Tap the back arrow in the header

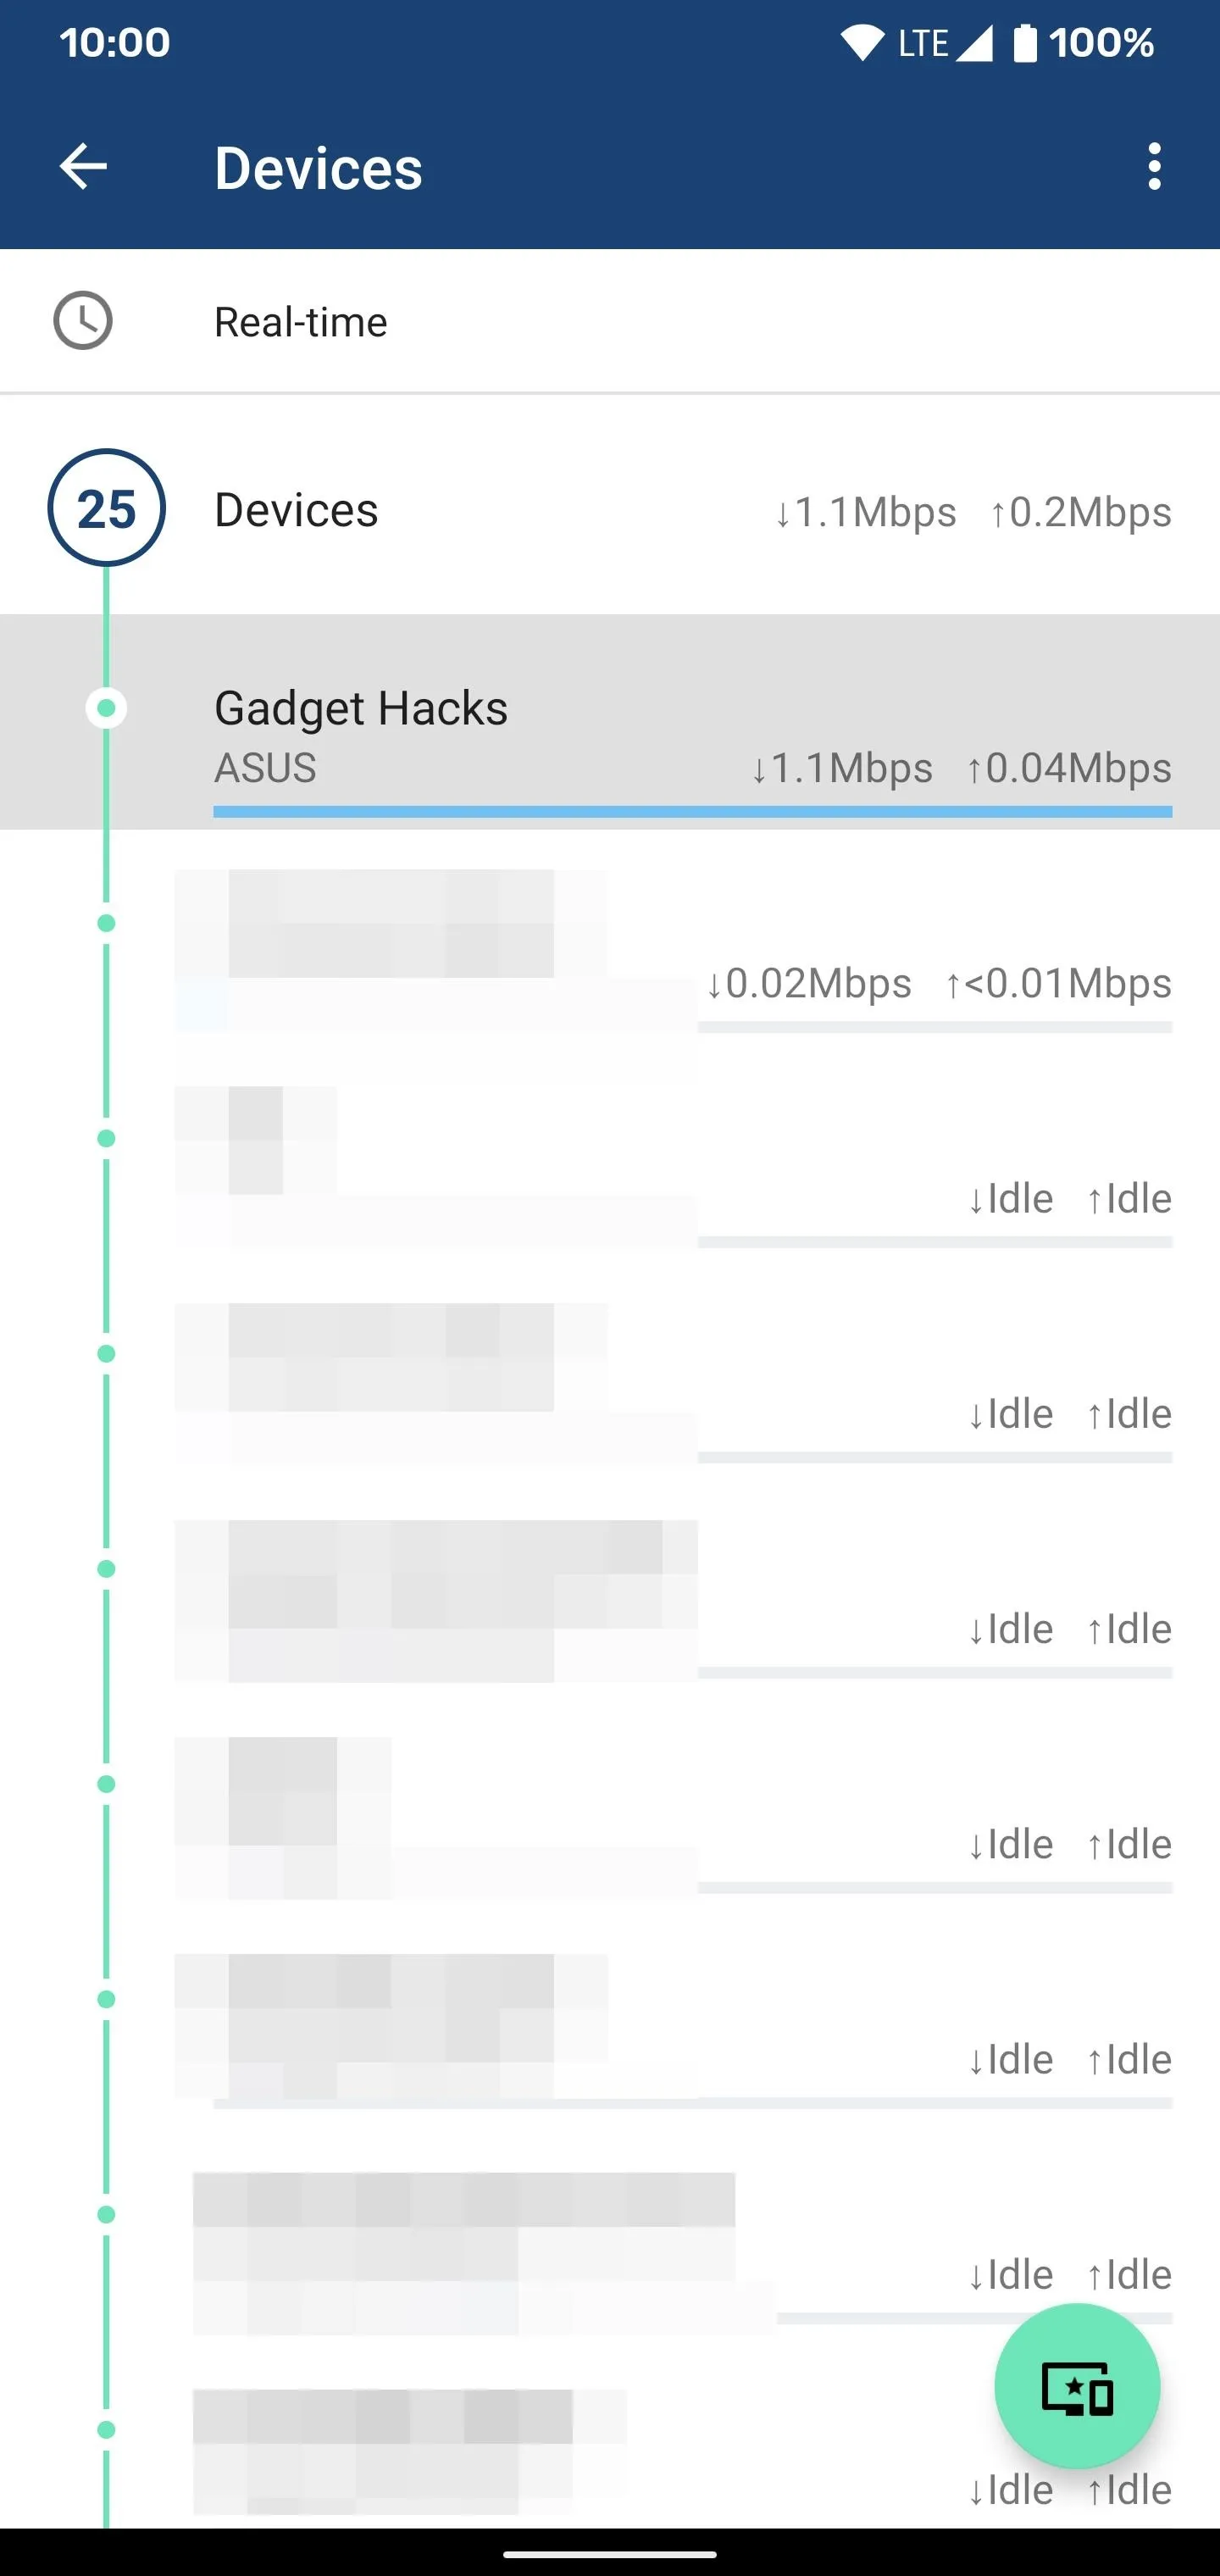[x=83, y=166]
